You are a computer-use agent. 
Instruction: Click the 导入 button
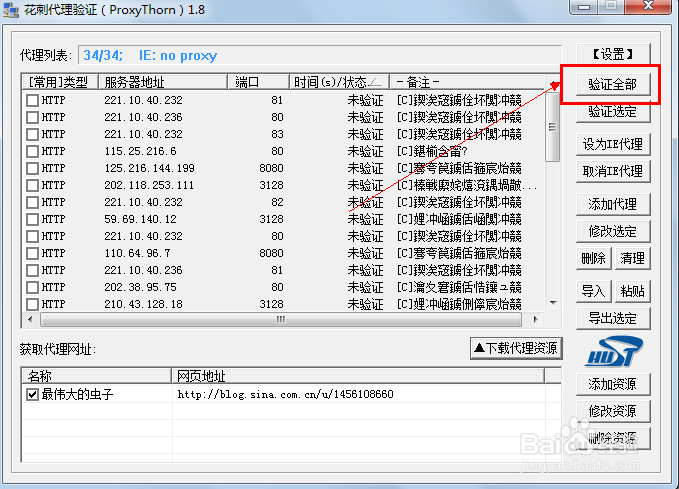(x=594, y=291)
